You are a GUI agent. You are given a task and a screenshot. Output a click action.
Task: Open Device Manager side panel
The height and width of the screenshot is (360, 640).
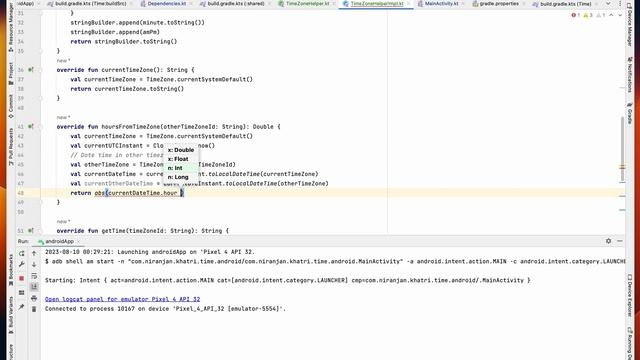point(630,24)
